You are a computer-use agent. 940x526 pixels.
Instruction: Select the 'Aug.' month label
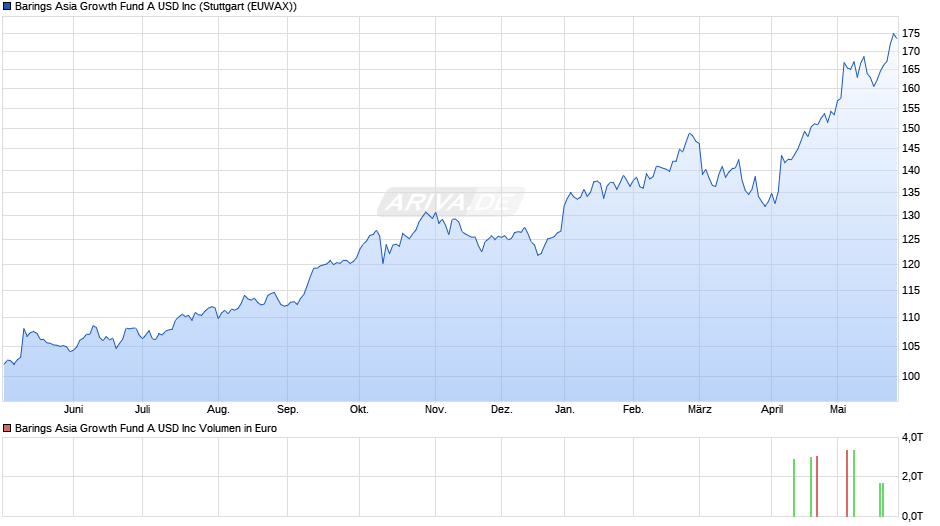[x=218, y=410]
